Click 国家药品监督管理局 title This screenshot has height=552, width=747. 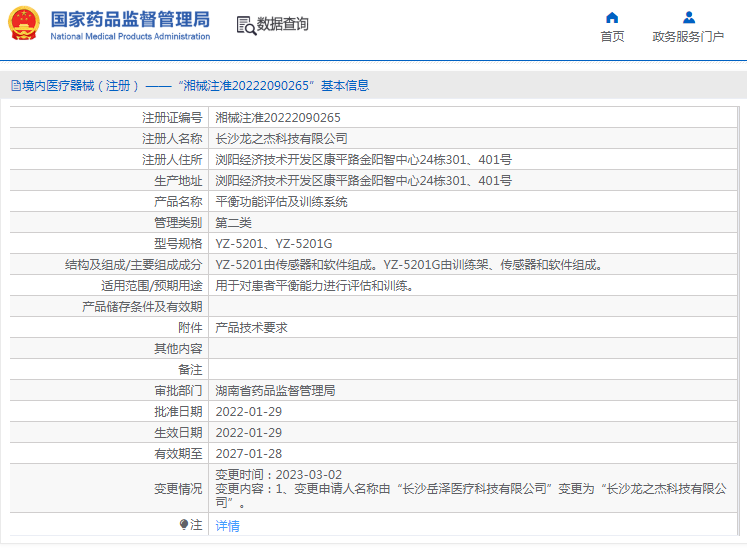tap(130, 20)
